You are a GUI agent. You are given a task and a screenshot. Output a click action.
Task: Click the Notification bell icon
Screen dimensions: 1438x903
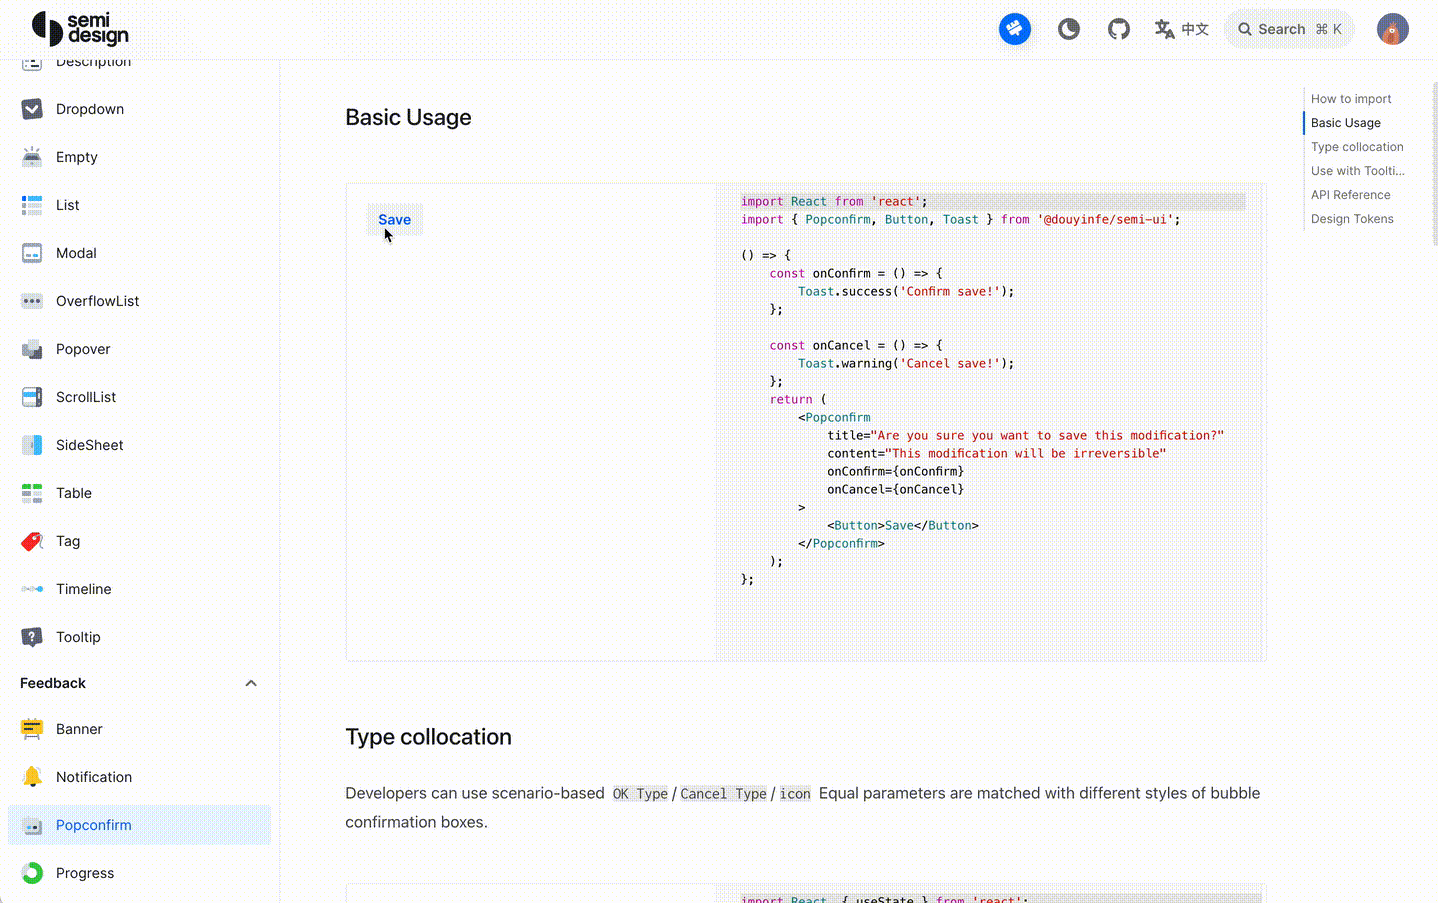coord(32,777)
